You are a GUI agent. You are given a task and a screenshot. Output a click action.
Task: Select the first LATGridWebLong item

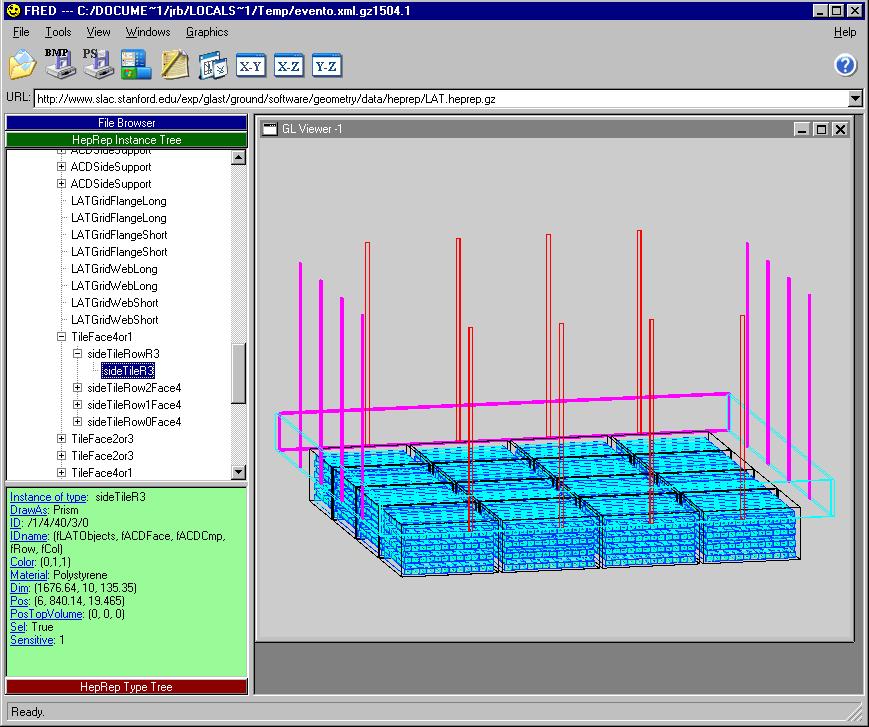[x=114, y=269]
